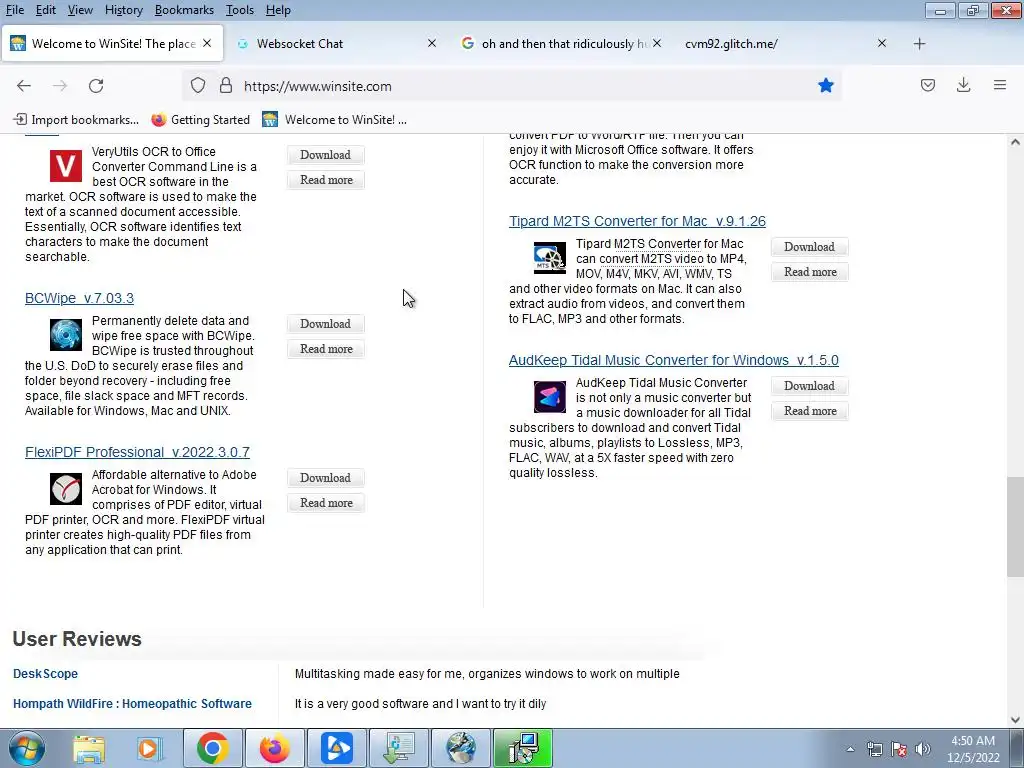Viewport: 1024px width, 768px height.
Task: Open the globe network taskbar icon
Action: click(460, 748)
